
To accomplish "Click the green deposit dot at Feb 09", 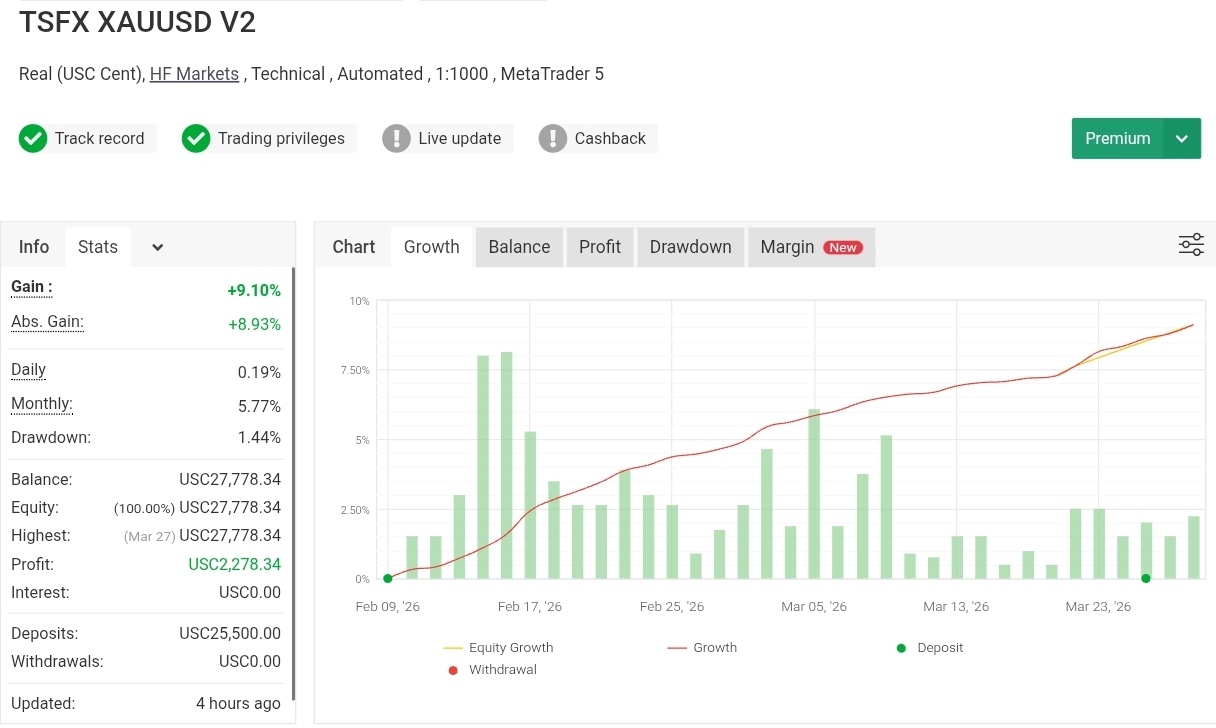I will tap(388, 578).
